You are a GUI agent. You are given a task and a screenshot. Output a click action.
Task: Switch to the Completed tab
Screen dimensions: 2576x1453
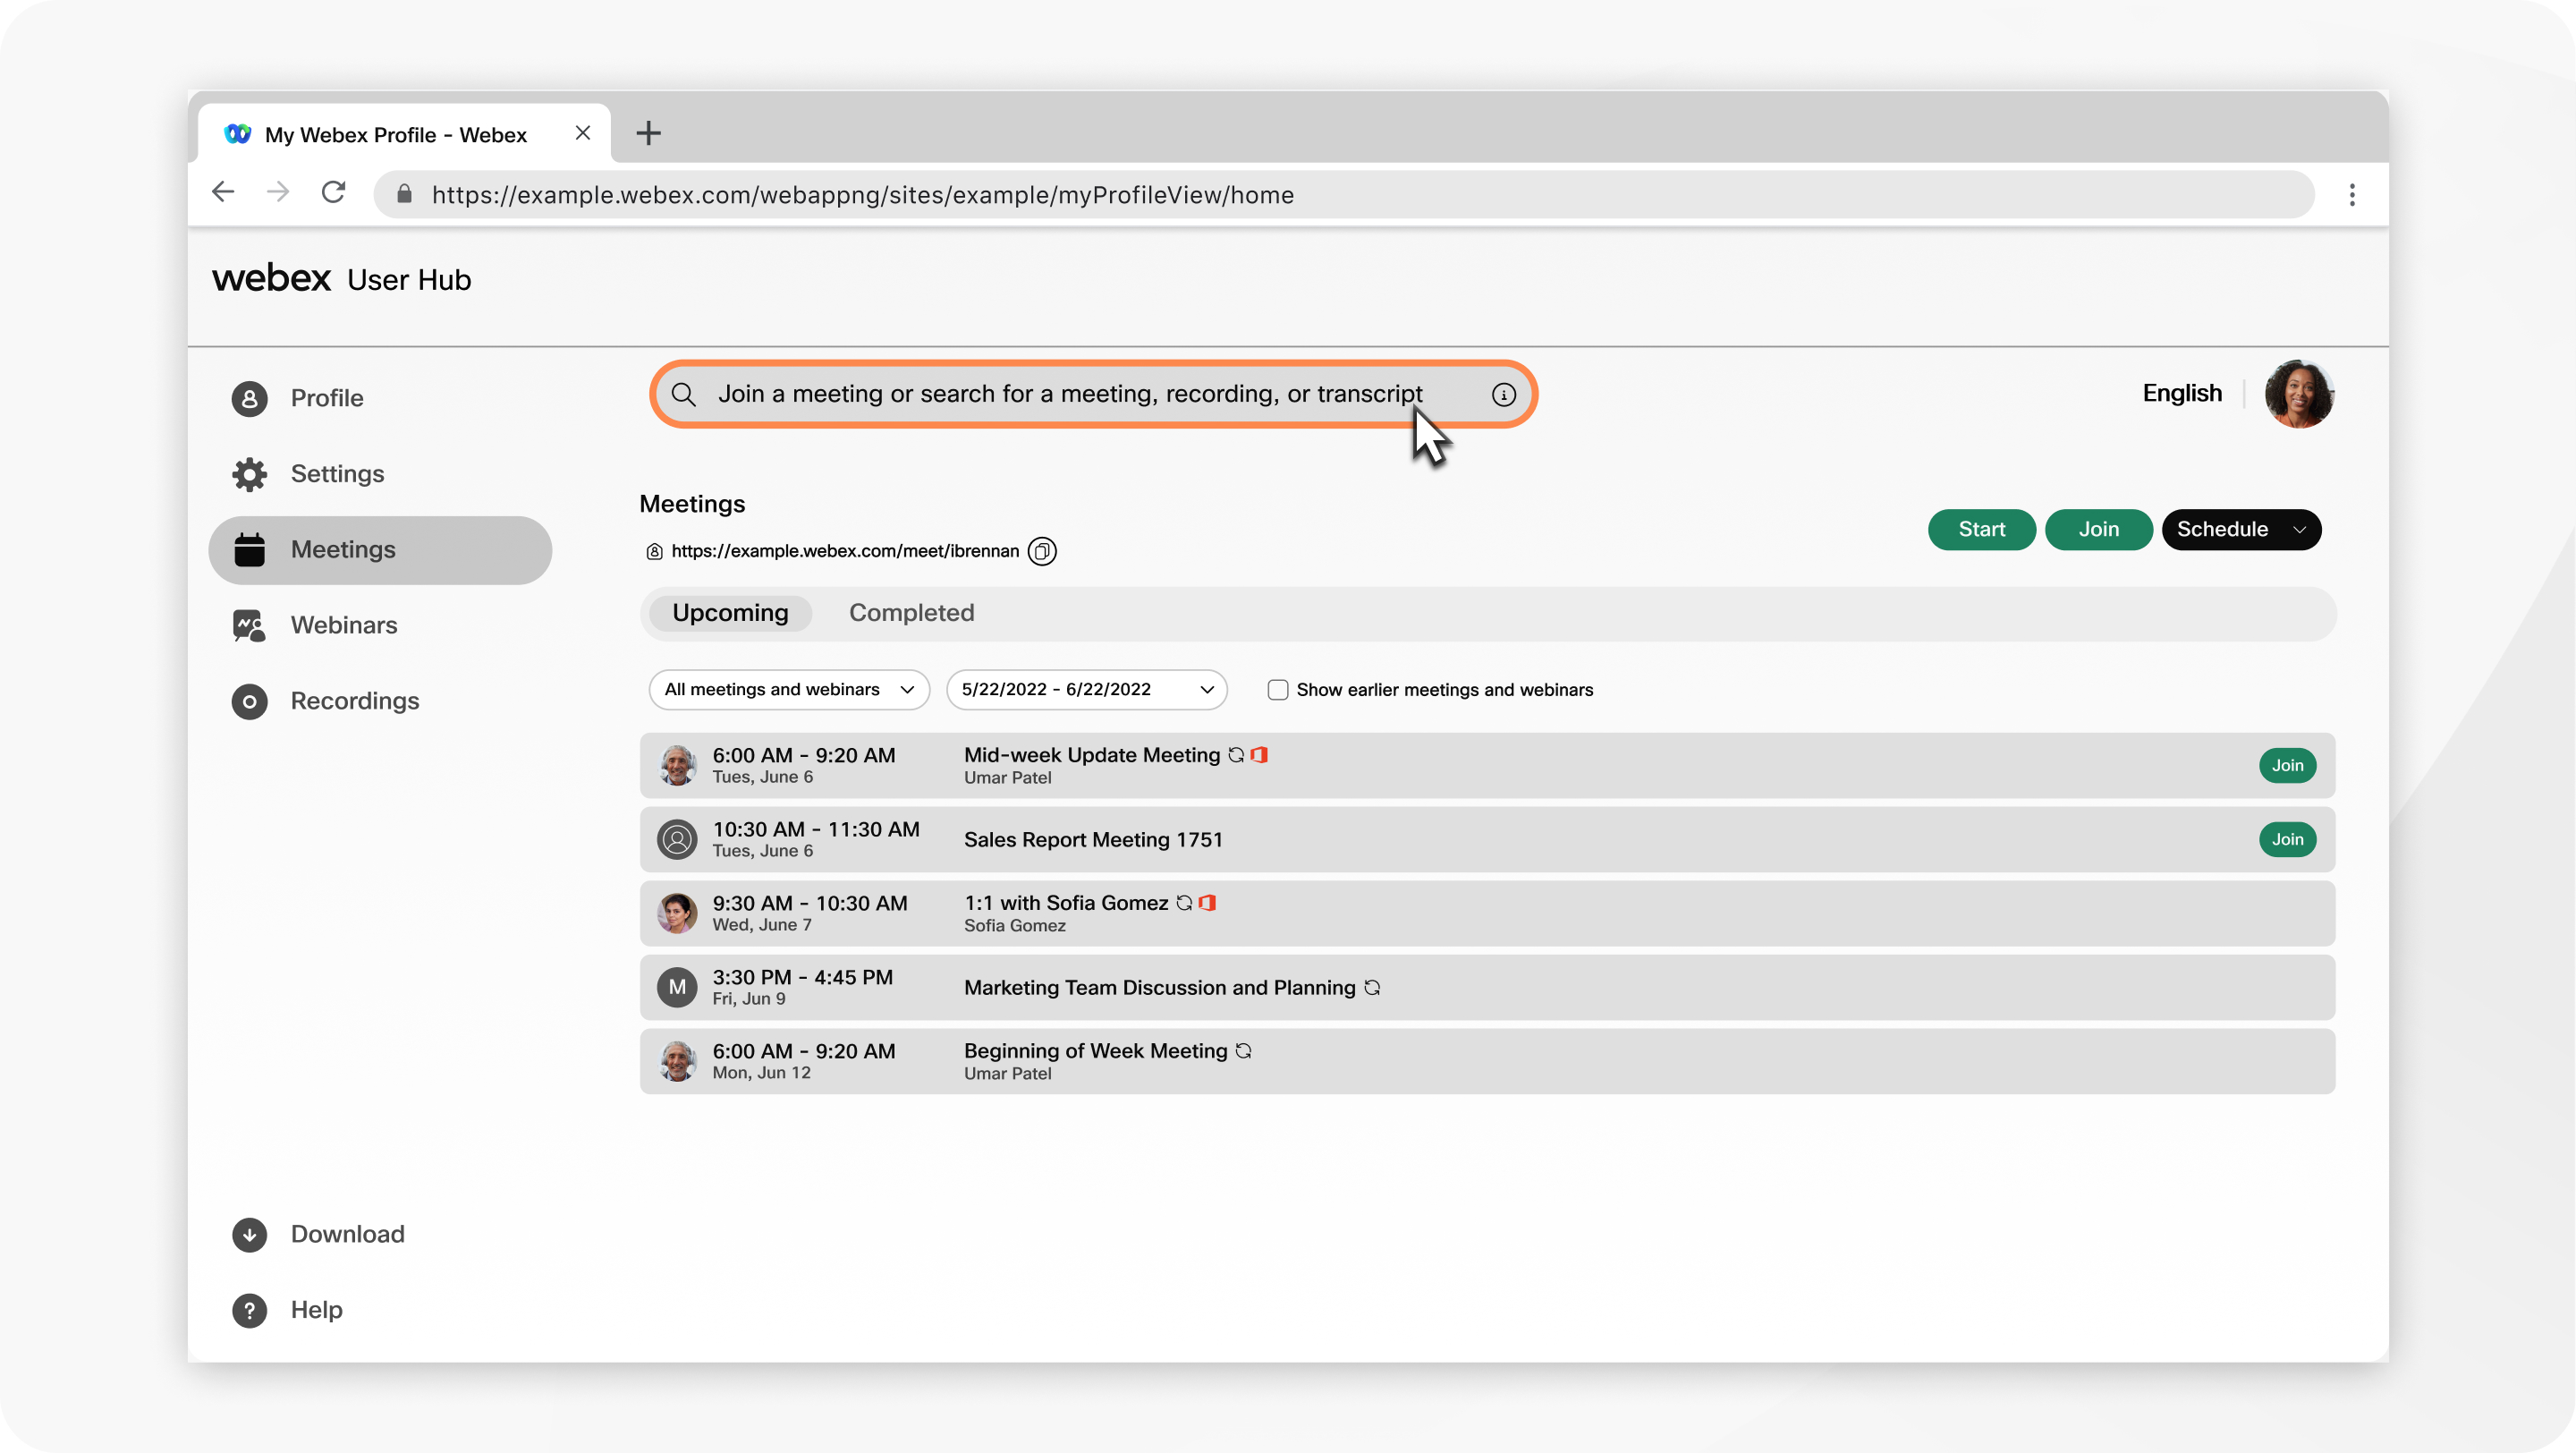tap(911, 612)
